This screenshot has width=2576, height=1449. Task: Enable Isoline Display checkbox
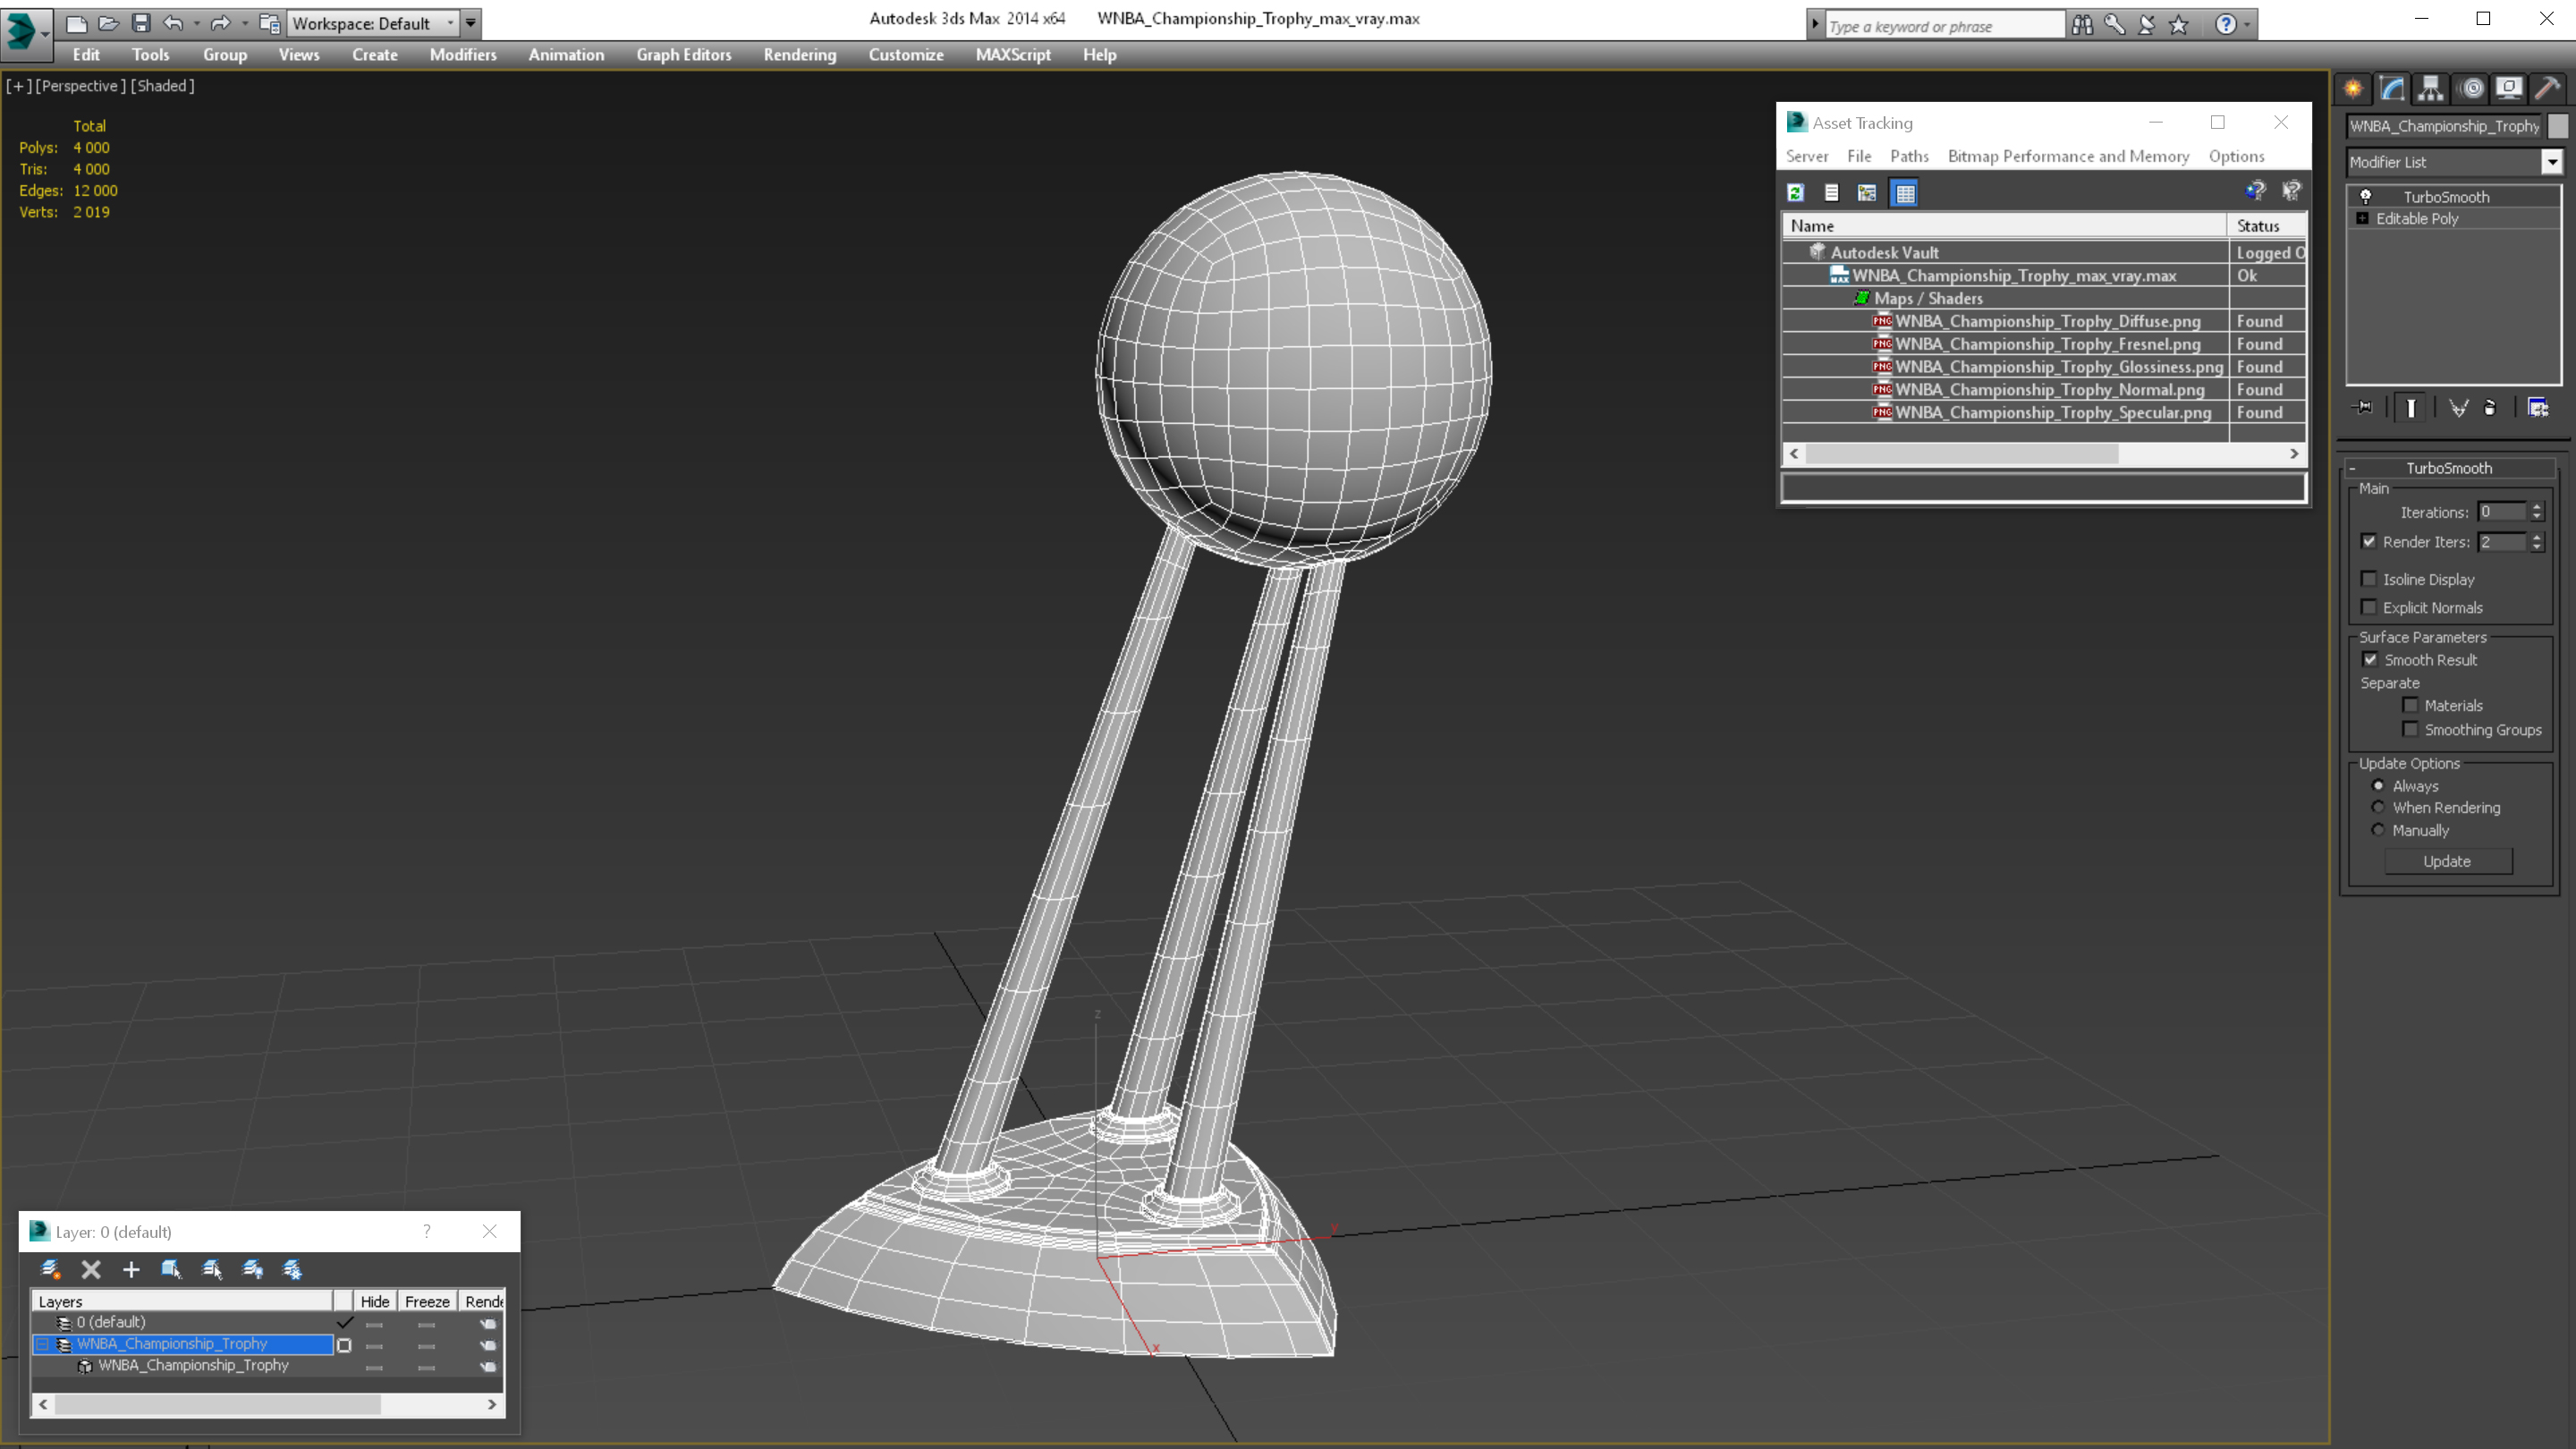coord(2369,579)
